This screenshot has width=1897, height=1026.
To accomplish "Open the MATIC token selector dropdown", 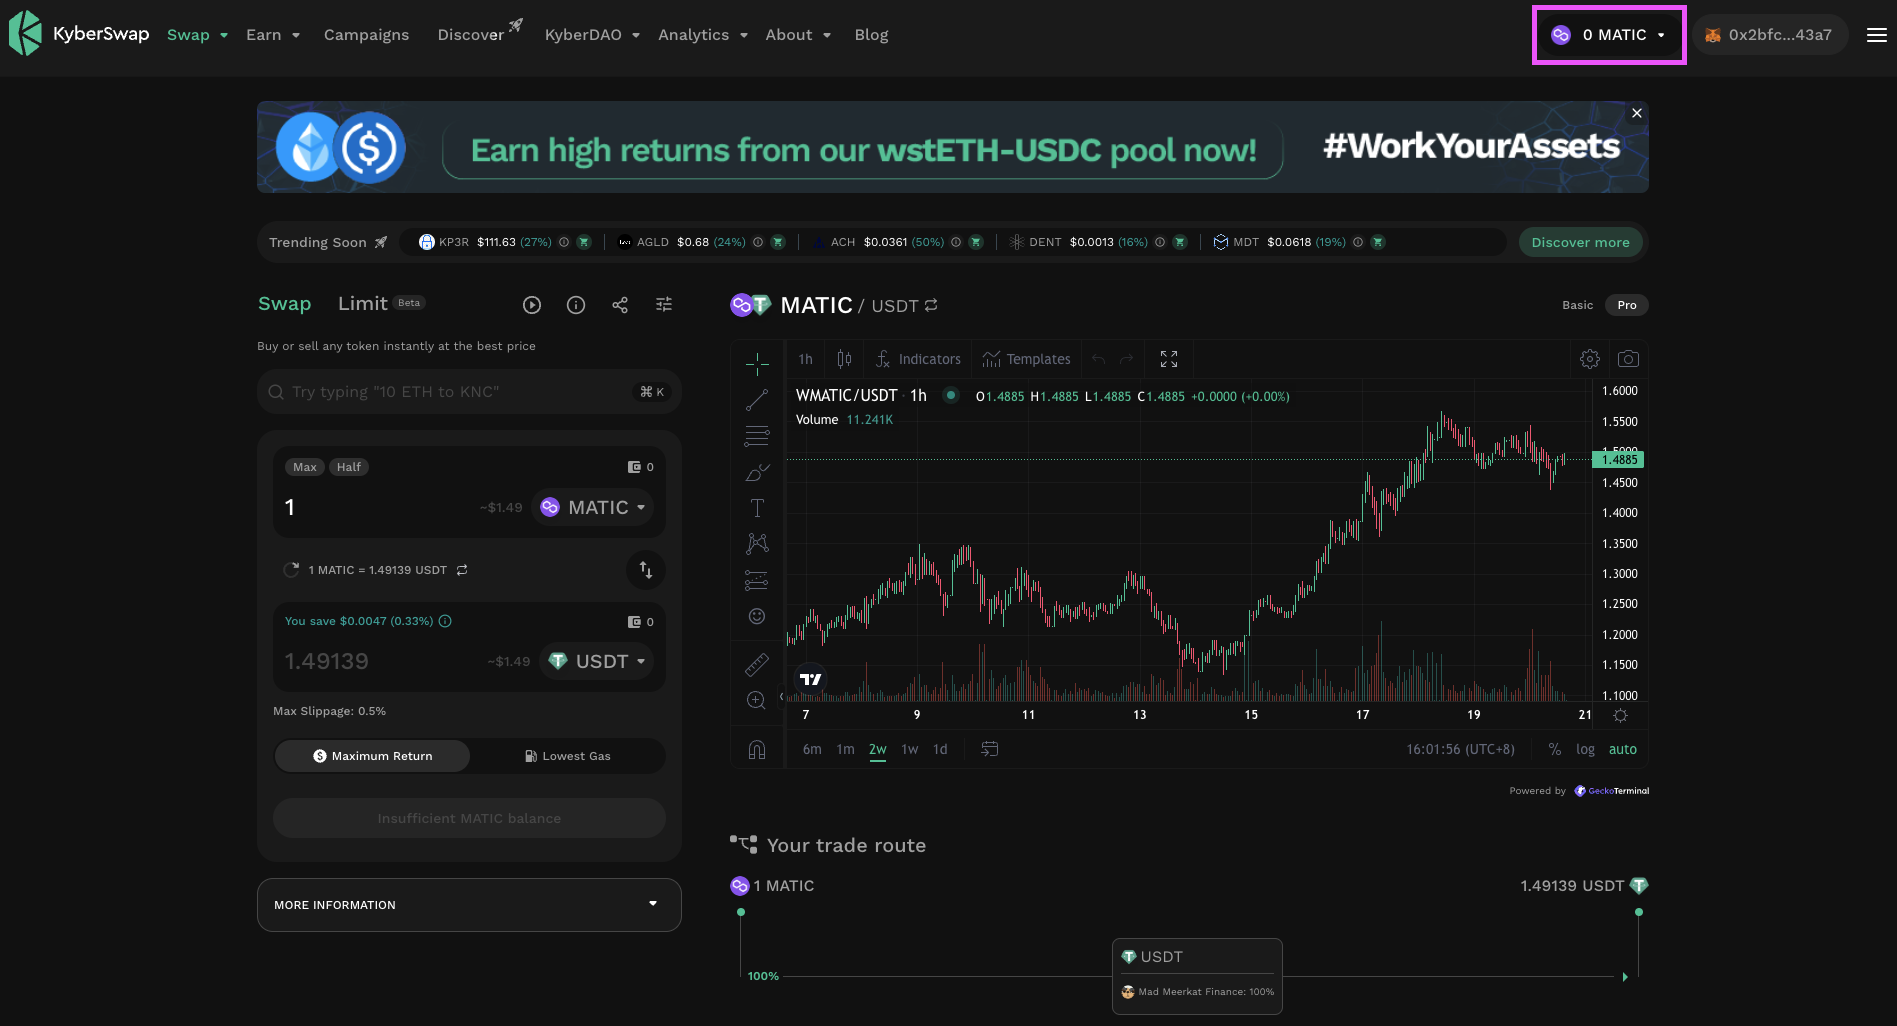I will coord(593,508).
